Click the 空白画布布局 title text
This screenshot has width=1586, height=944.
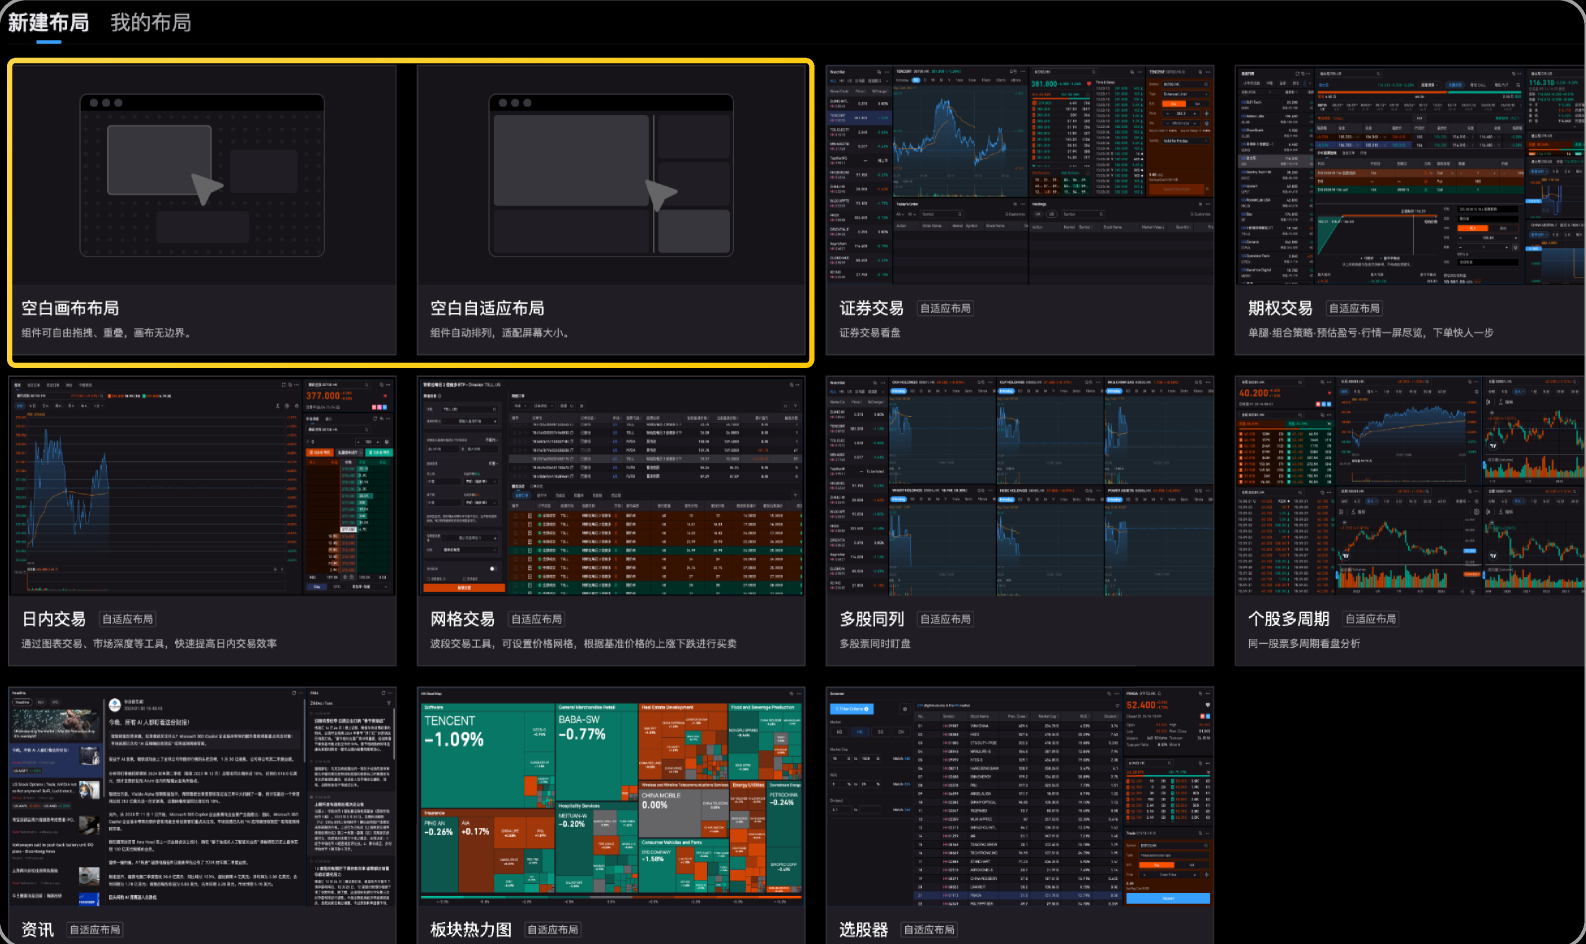[70, 308]
